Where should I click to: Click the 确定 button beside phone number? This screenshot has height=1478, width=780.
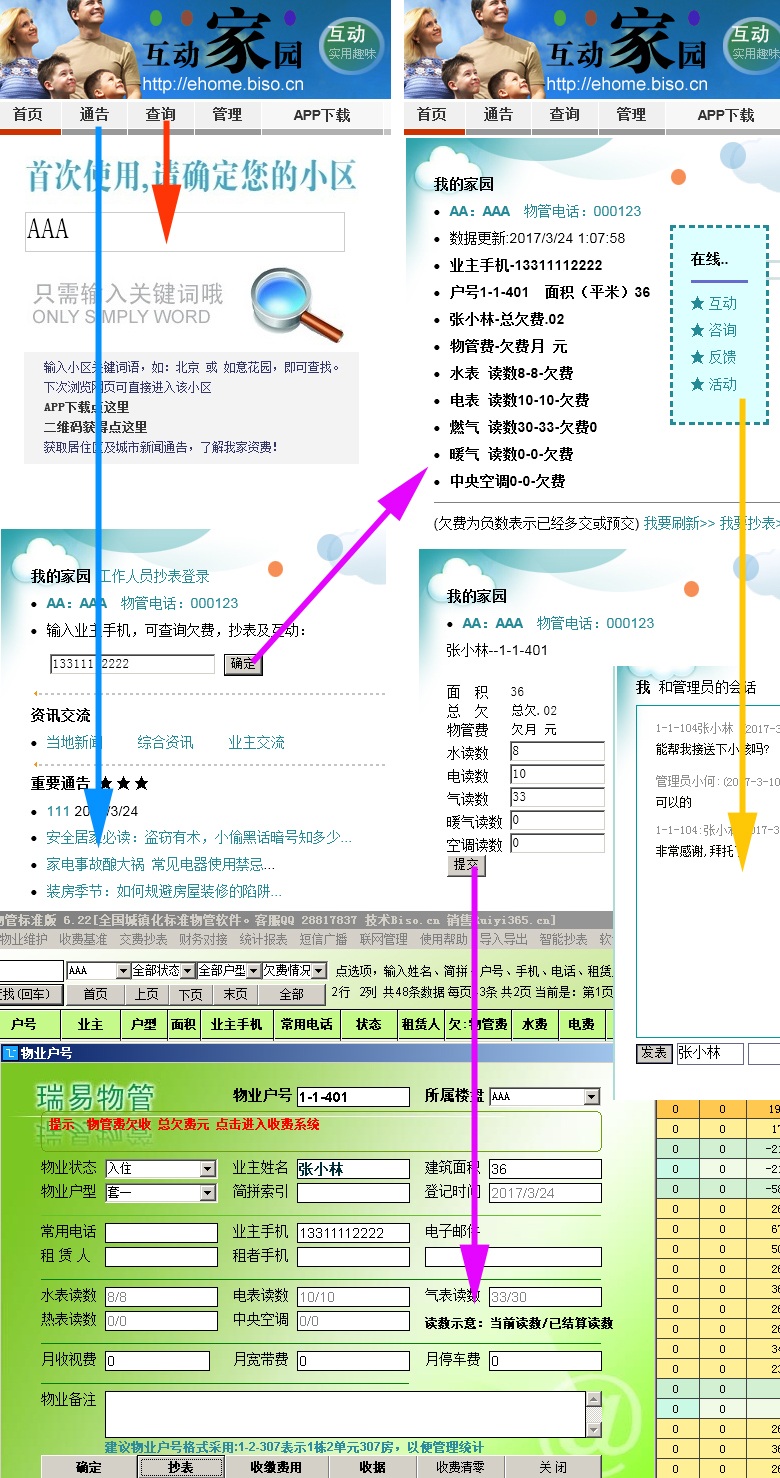click(x=243, y=664)
